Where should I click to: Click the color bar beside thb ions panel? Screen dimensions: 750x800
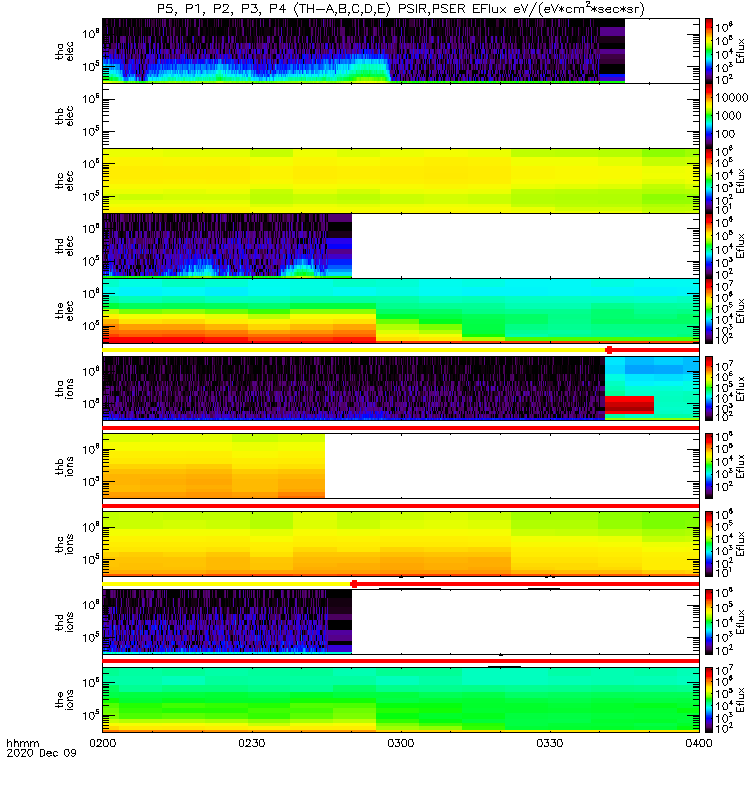(709, 466)
